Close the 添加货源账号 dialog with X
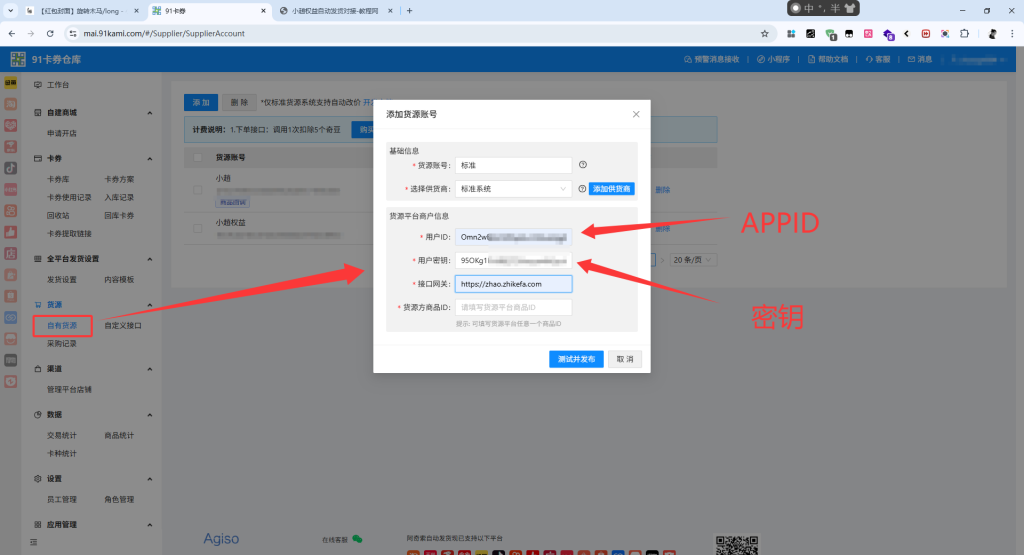The width and height of the screenshot is (1024, 555). 636,114
